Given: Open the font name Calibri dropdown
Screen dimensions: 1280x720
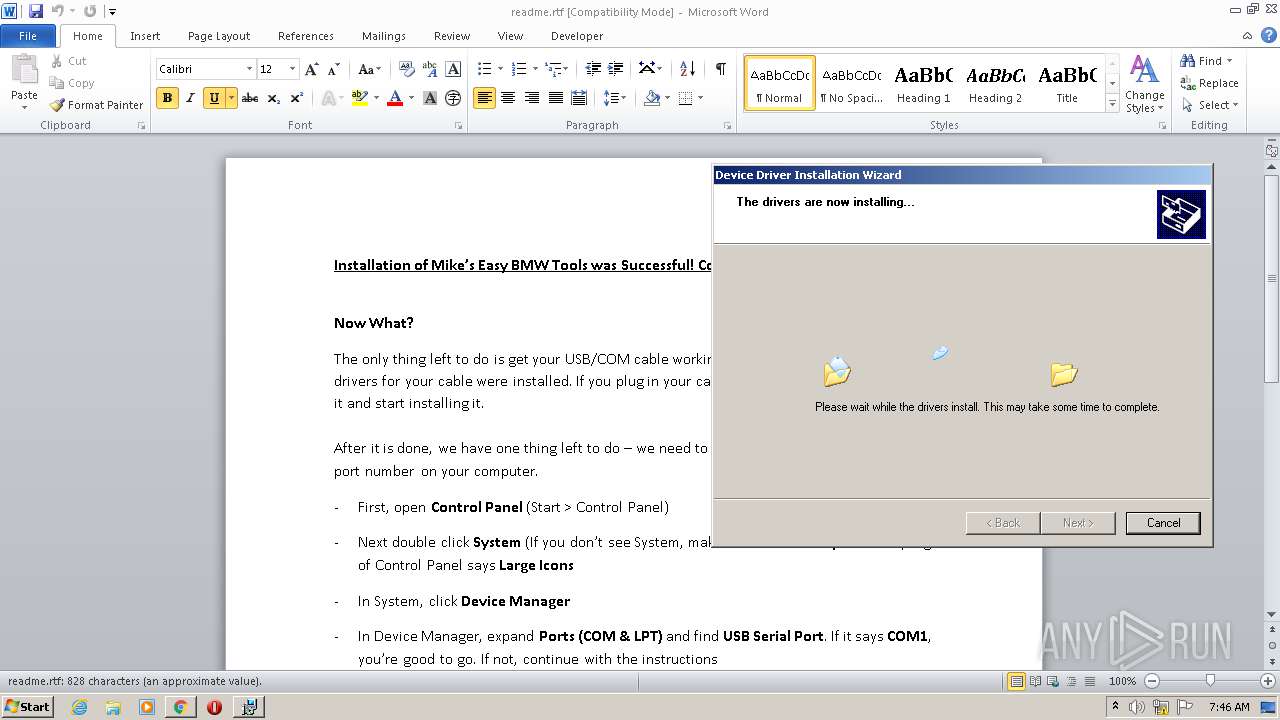Looking at the screenshot, I should (x=249, y=69).
